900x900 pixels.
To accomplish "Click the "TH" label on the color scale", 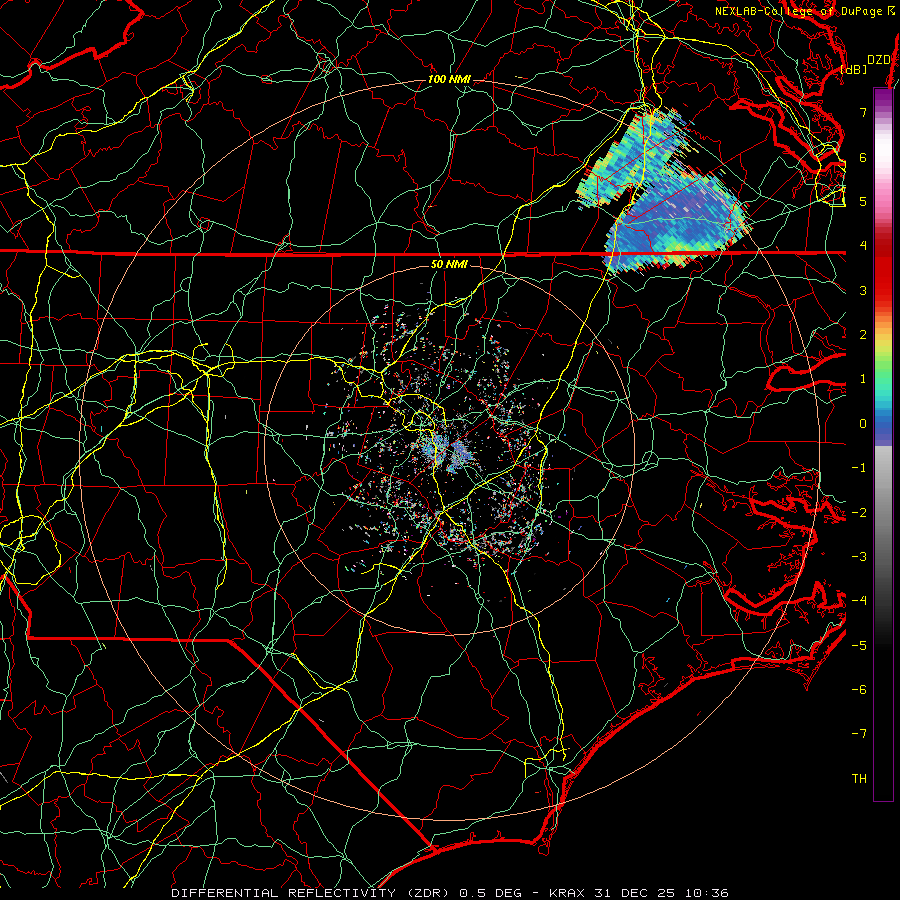I will point(859,779).
